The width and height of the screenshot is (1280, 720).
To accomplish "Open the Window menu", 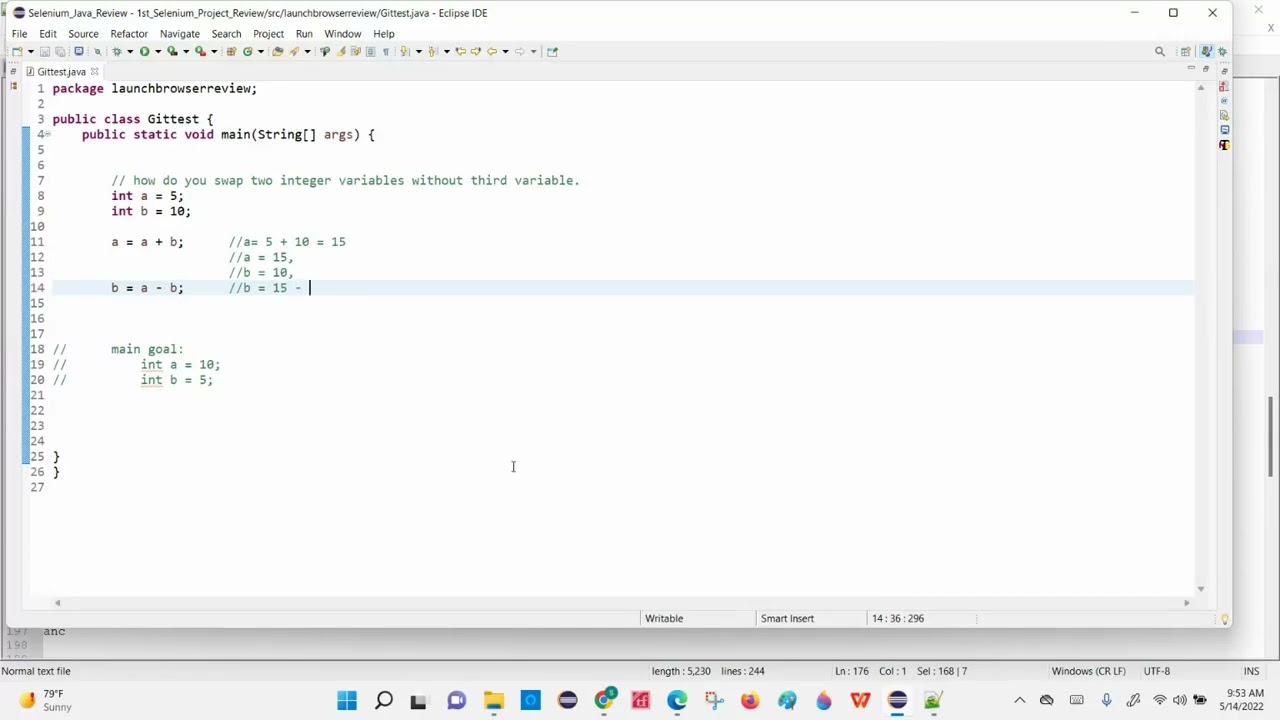I will coord(342,33).
